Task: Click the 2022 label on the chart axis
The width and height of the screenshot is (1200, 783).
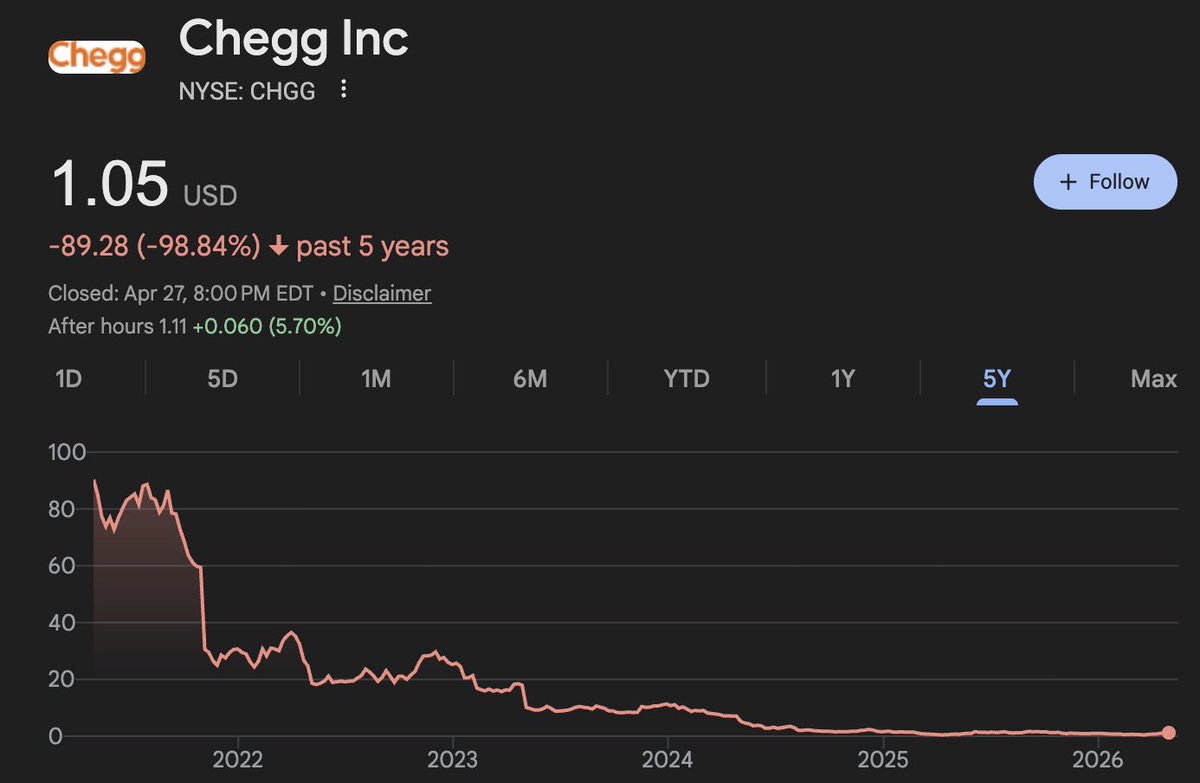Action: (x=238, y=757)
